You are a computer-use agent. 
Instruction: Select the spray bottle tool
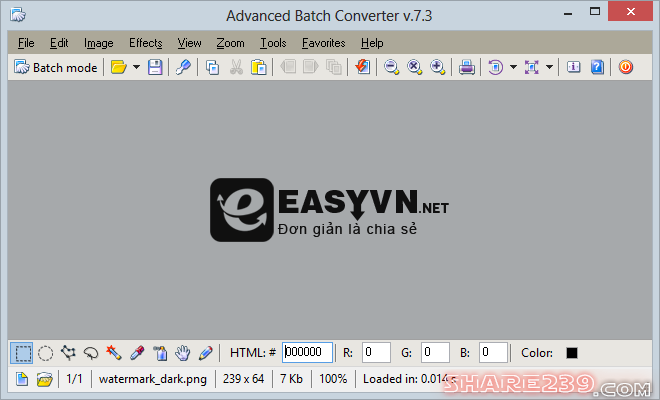(x=160, y=353)
